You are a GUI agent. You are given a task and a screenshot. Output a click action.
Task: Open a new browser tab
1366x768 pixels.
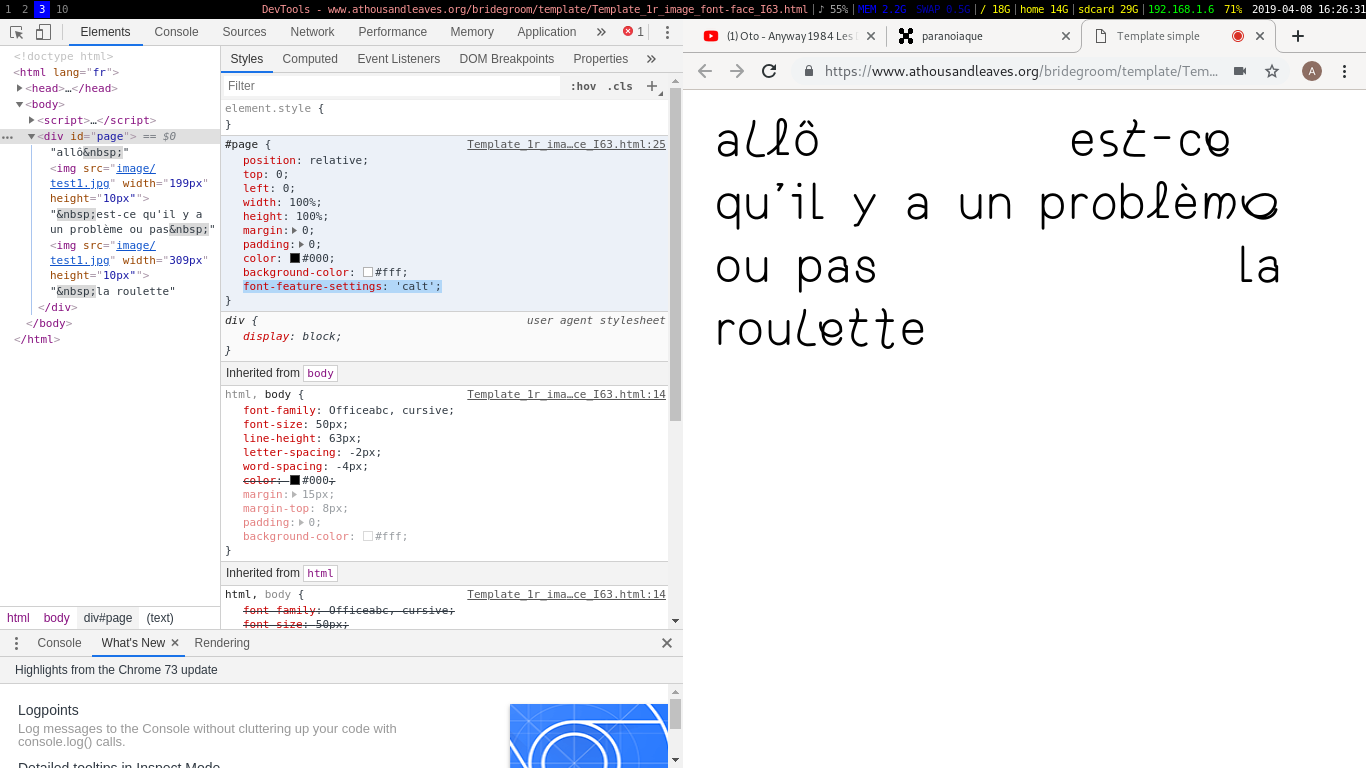pos(1298,36)
